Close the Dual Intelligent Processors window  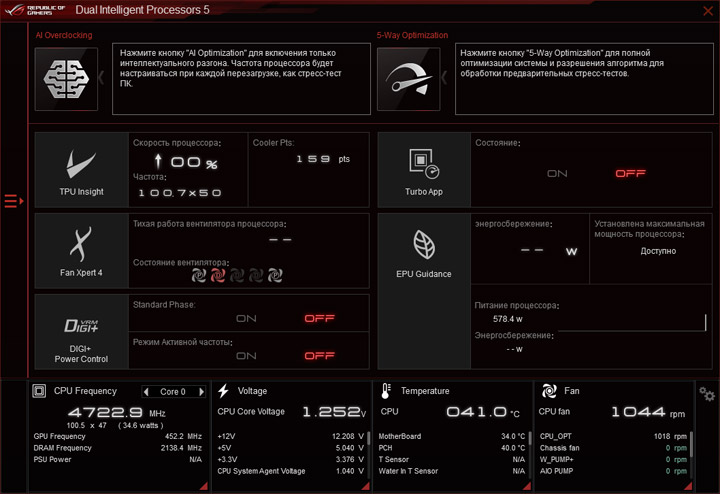[708, 11]
